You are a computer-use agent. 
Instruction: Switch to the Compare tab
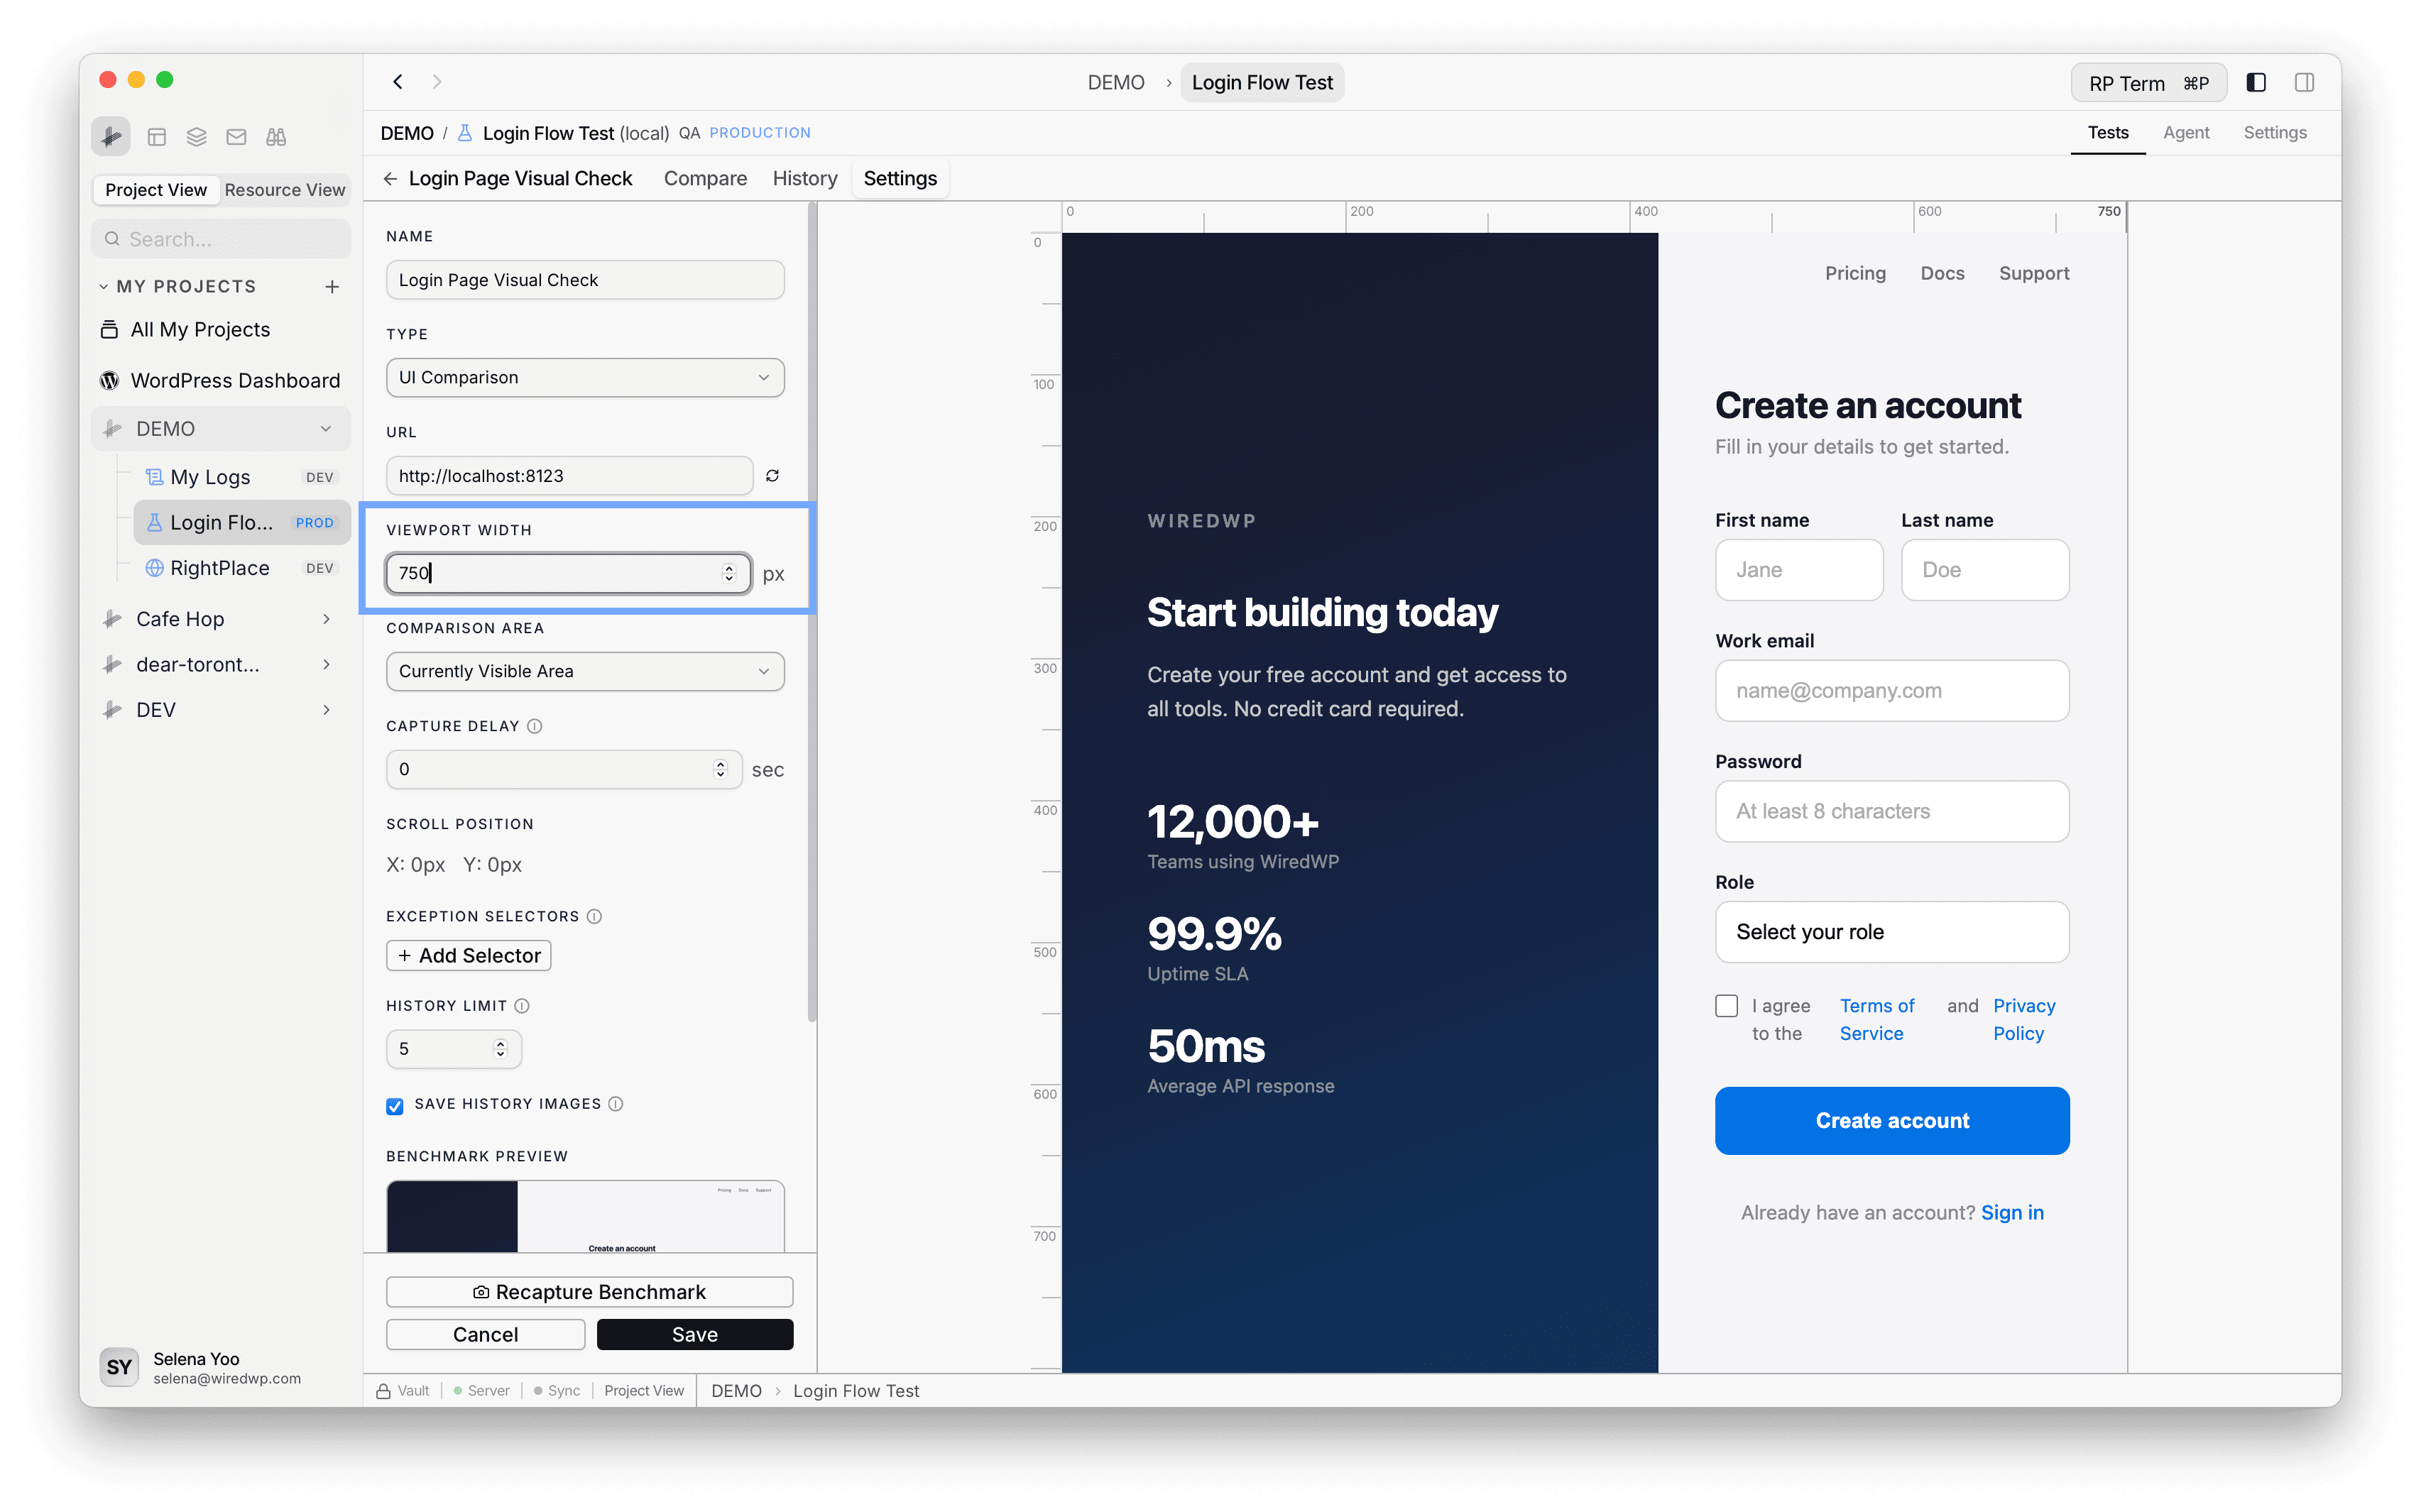point(705,178)
